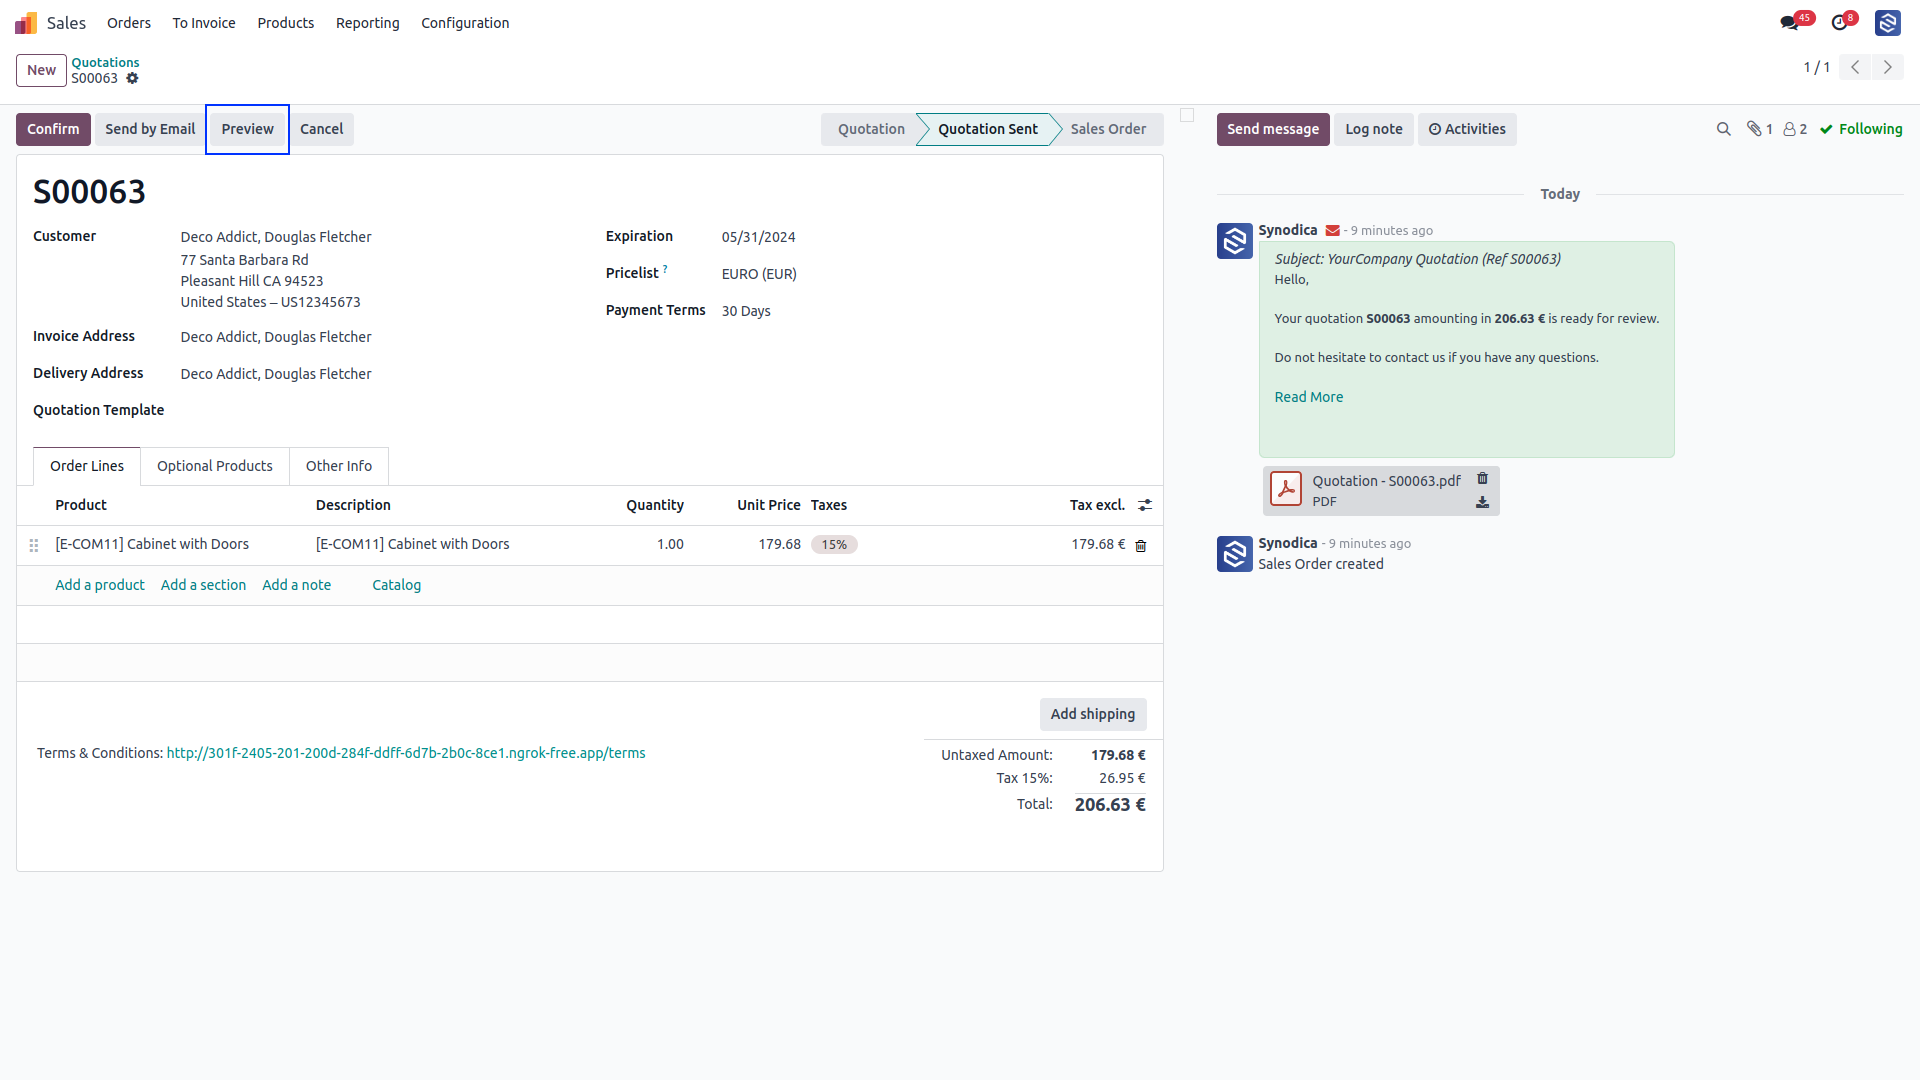Open the column settings icon beside Tax excl.
This screenshot has height=1080, width=1920.
click(1145, 505)
